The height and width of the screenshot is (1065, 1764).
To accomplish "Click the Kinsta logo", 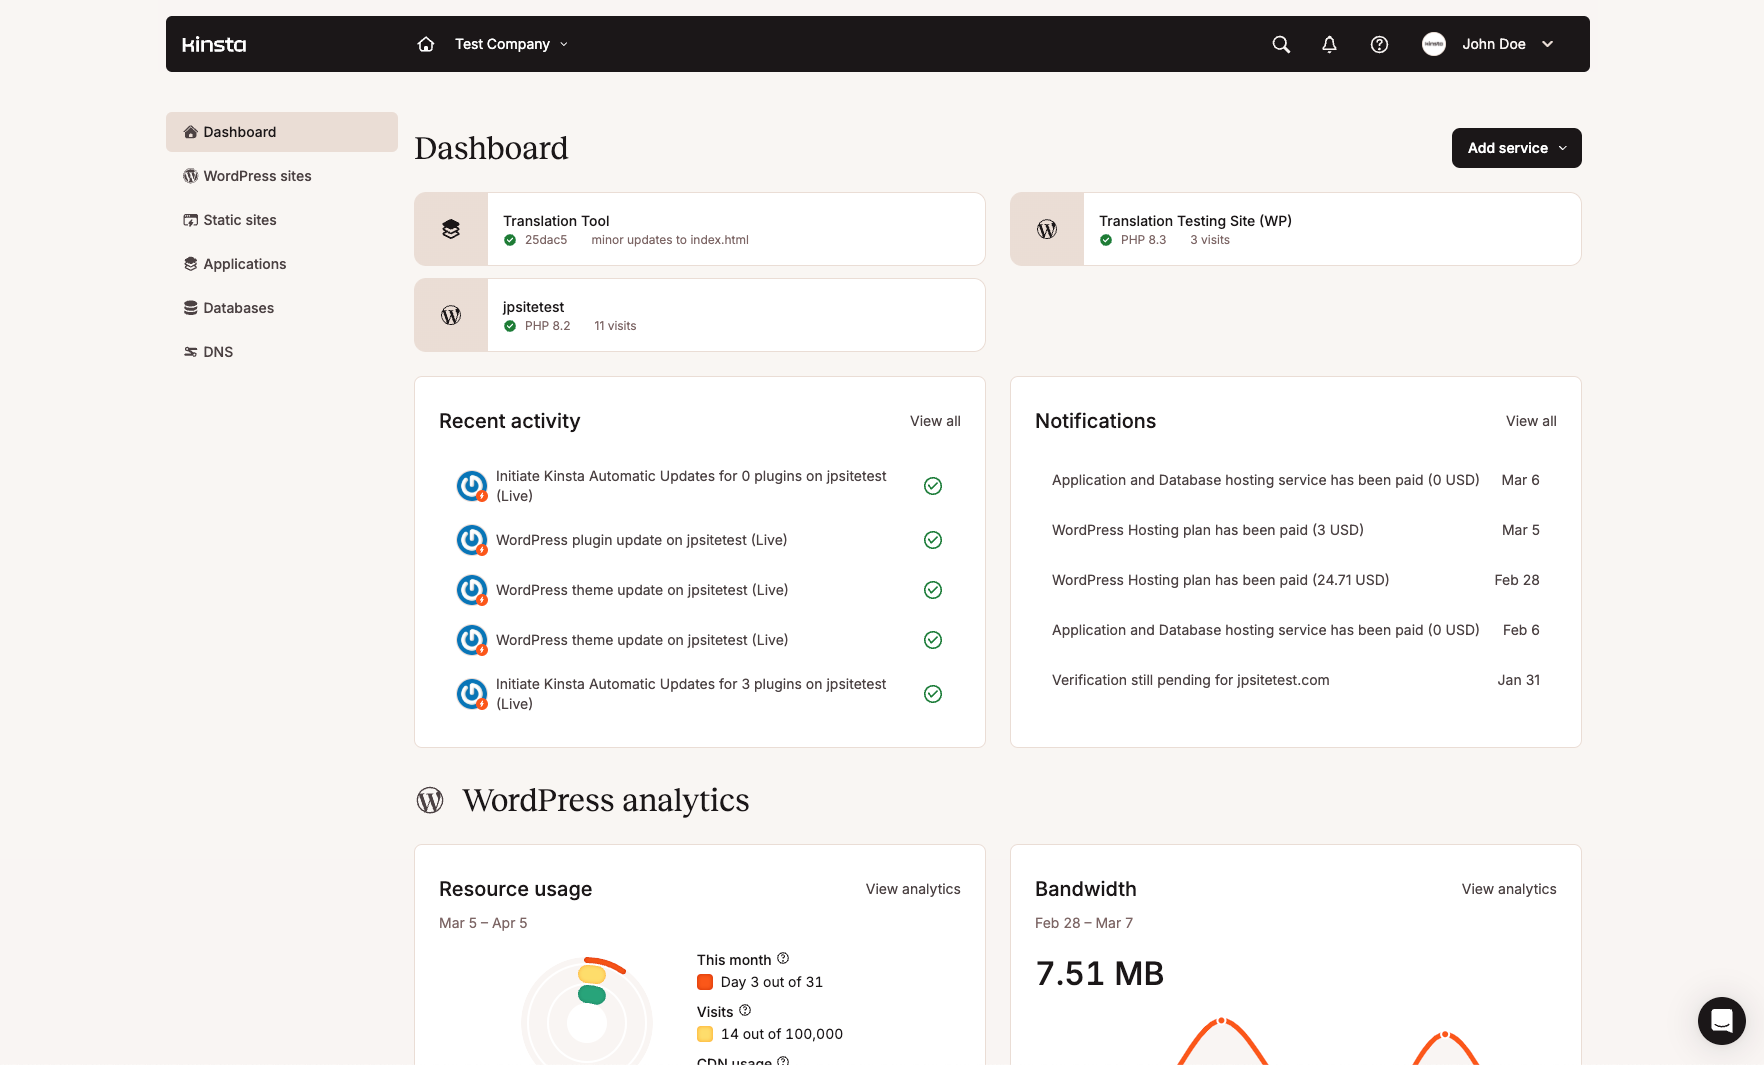I will click(x=214, y=44).
